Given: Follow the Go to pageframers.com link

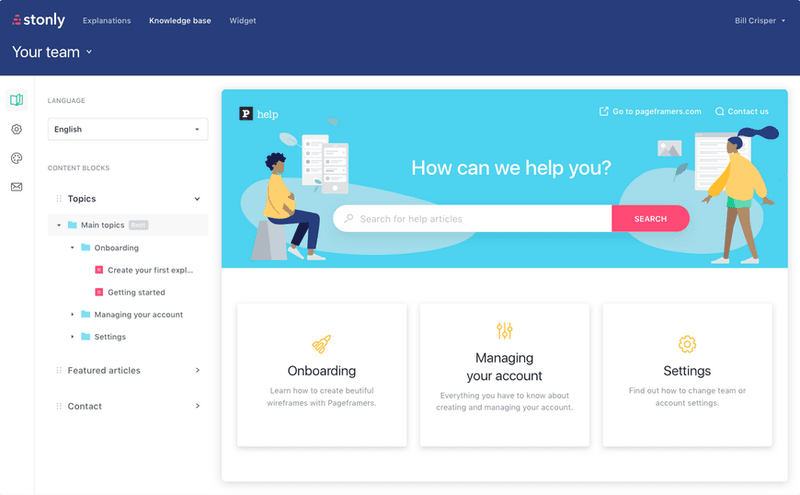Looking at the screenshot, I should tap(657, 111).
